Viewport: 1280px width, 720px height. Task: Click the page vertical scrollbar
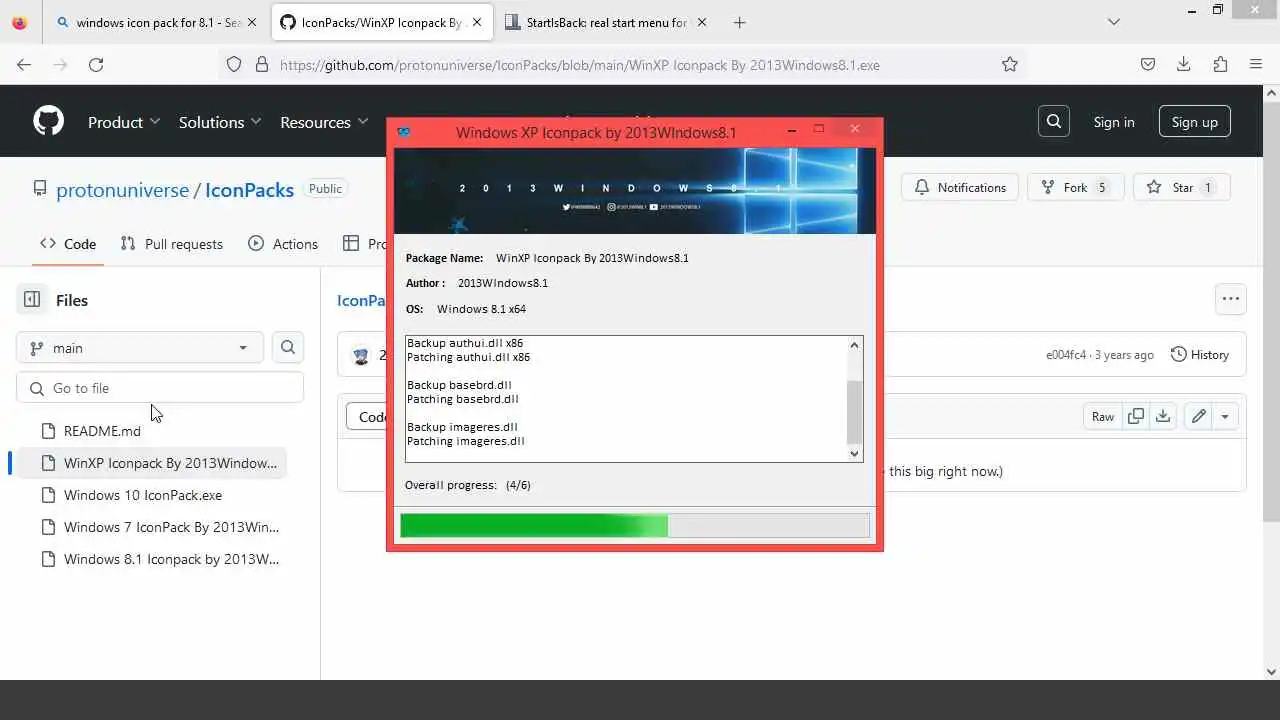(1272, 380)
